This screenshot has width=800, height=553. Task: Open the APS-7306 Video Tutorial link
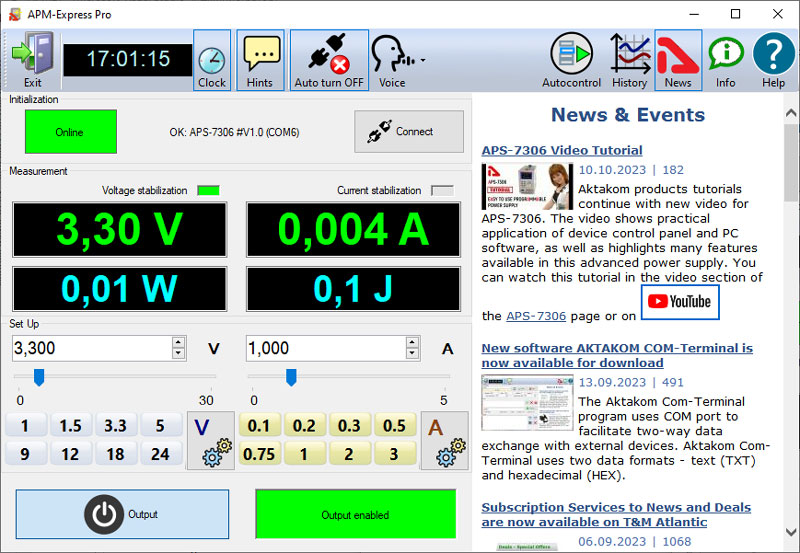[562, 150]
